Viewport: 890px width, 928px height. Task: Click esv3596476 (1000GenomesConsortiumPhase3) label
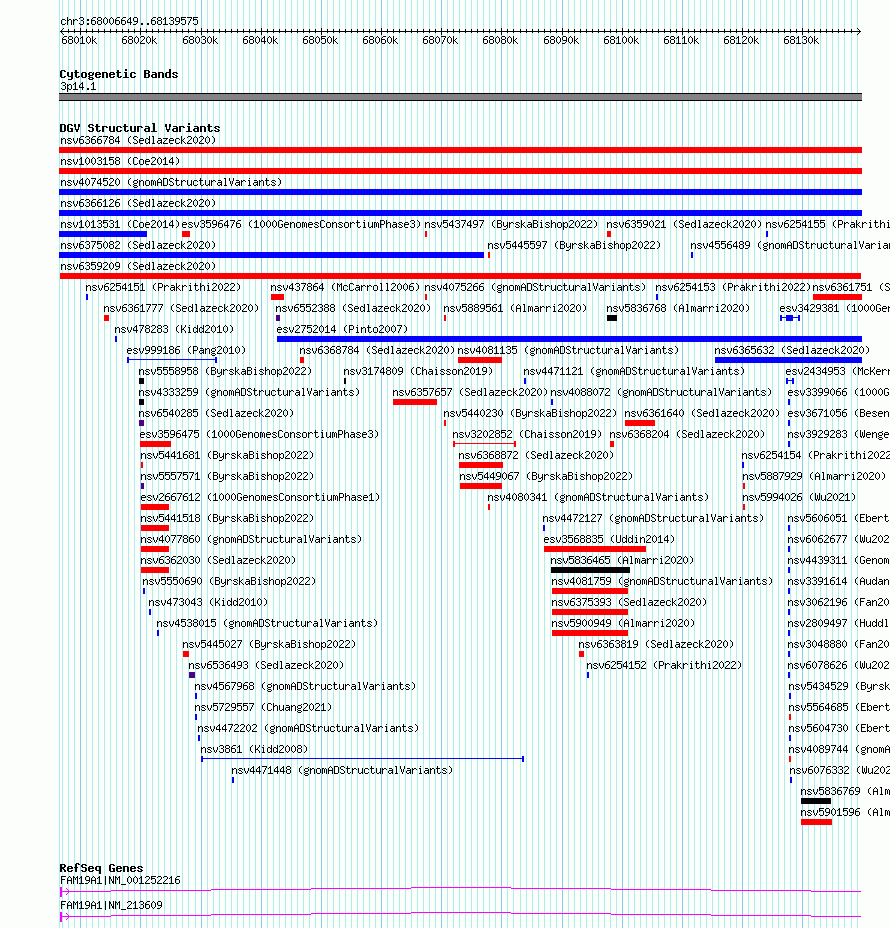301,224
